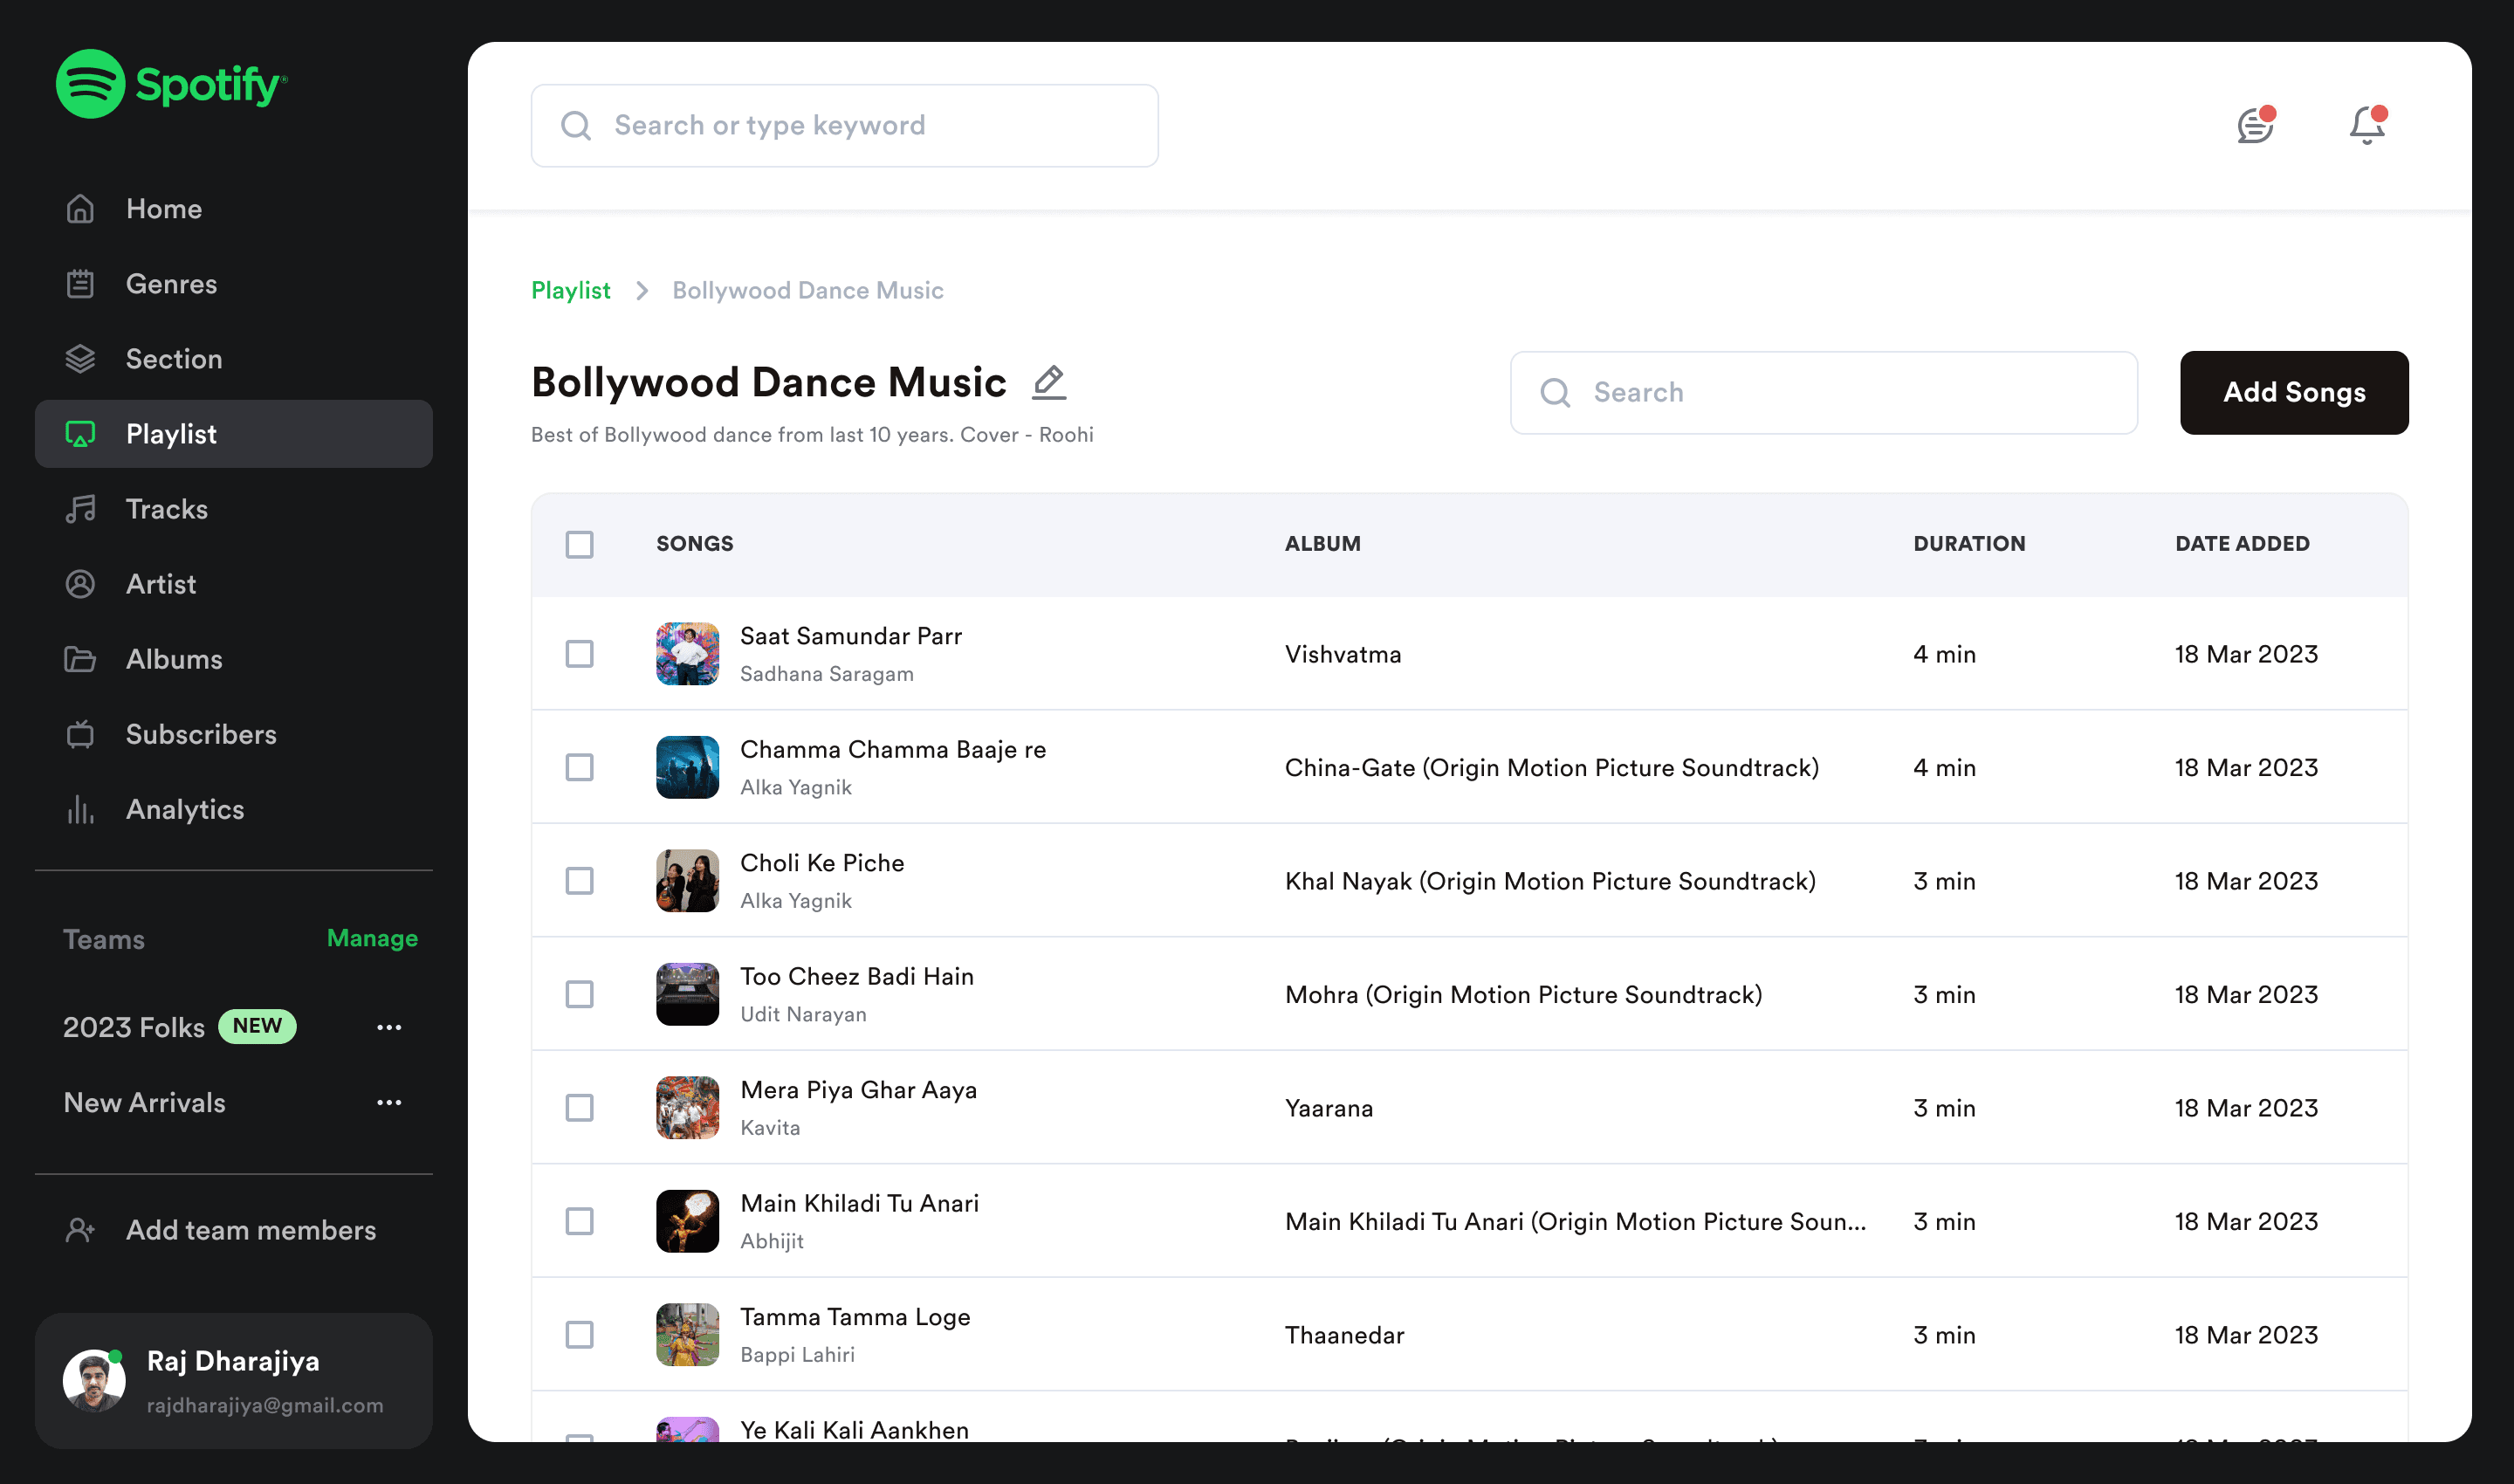Click the Saat Samundar Parr cover thumbnail
2514x1484 pixels.
coord(688,654)
